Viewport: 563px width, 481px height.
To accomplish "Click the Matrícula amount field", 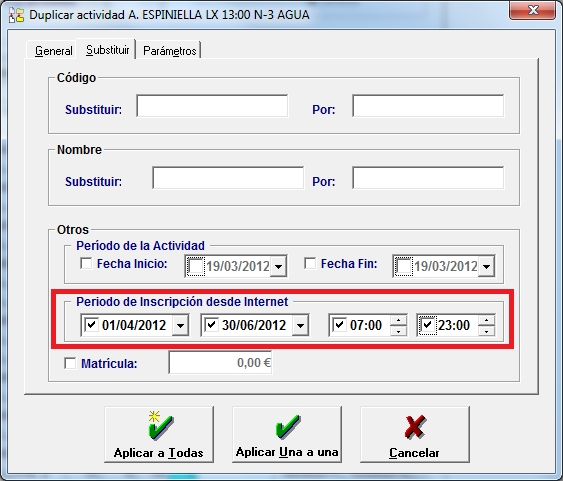I will click(x=220, y=363).
